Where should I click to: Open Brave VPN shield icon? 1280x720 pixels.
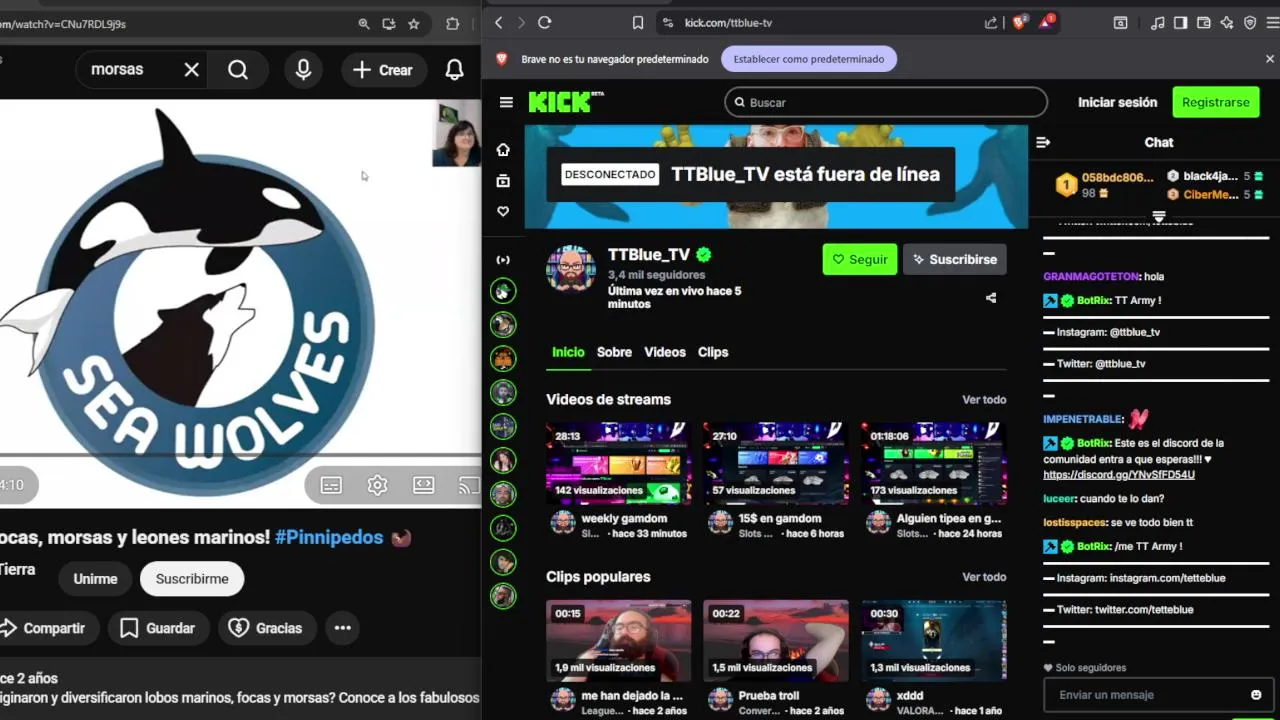1250,22
